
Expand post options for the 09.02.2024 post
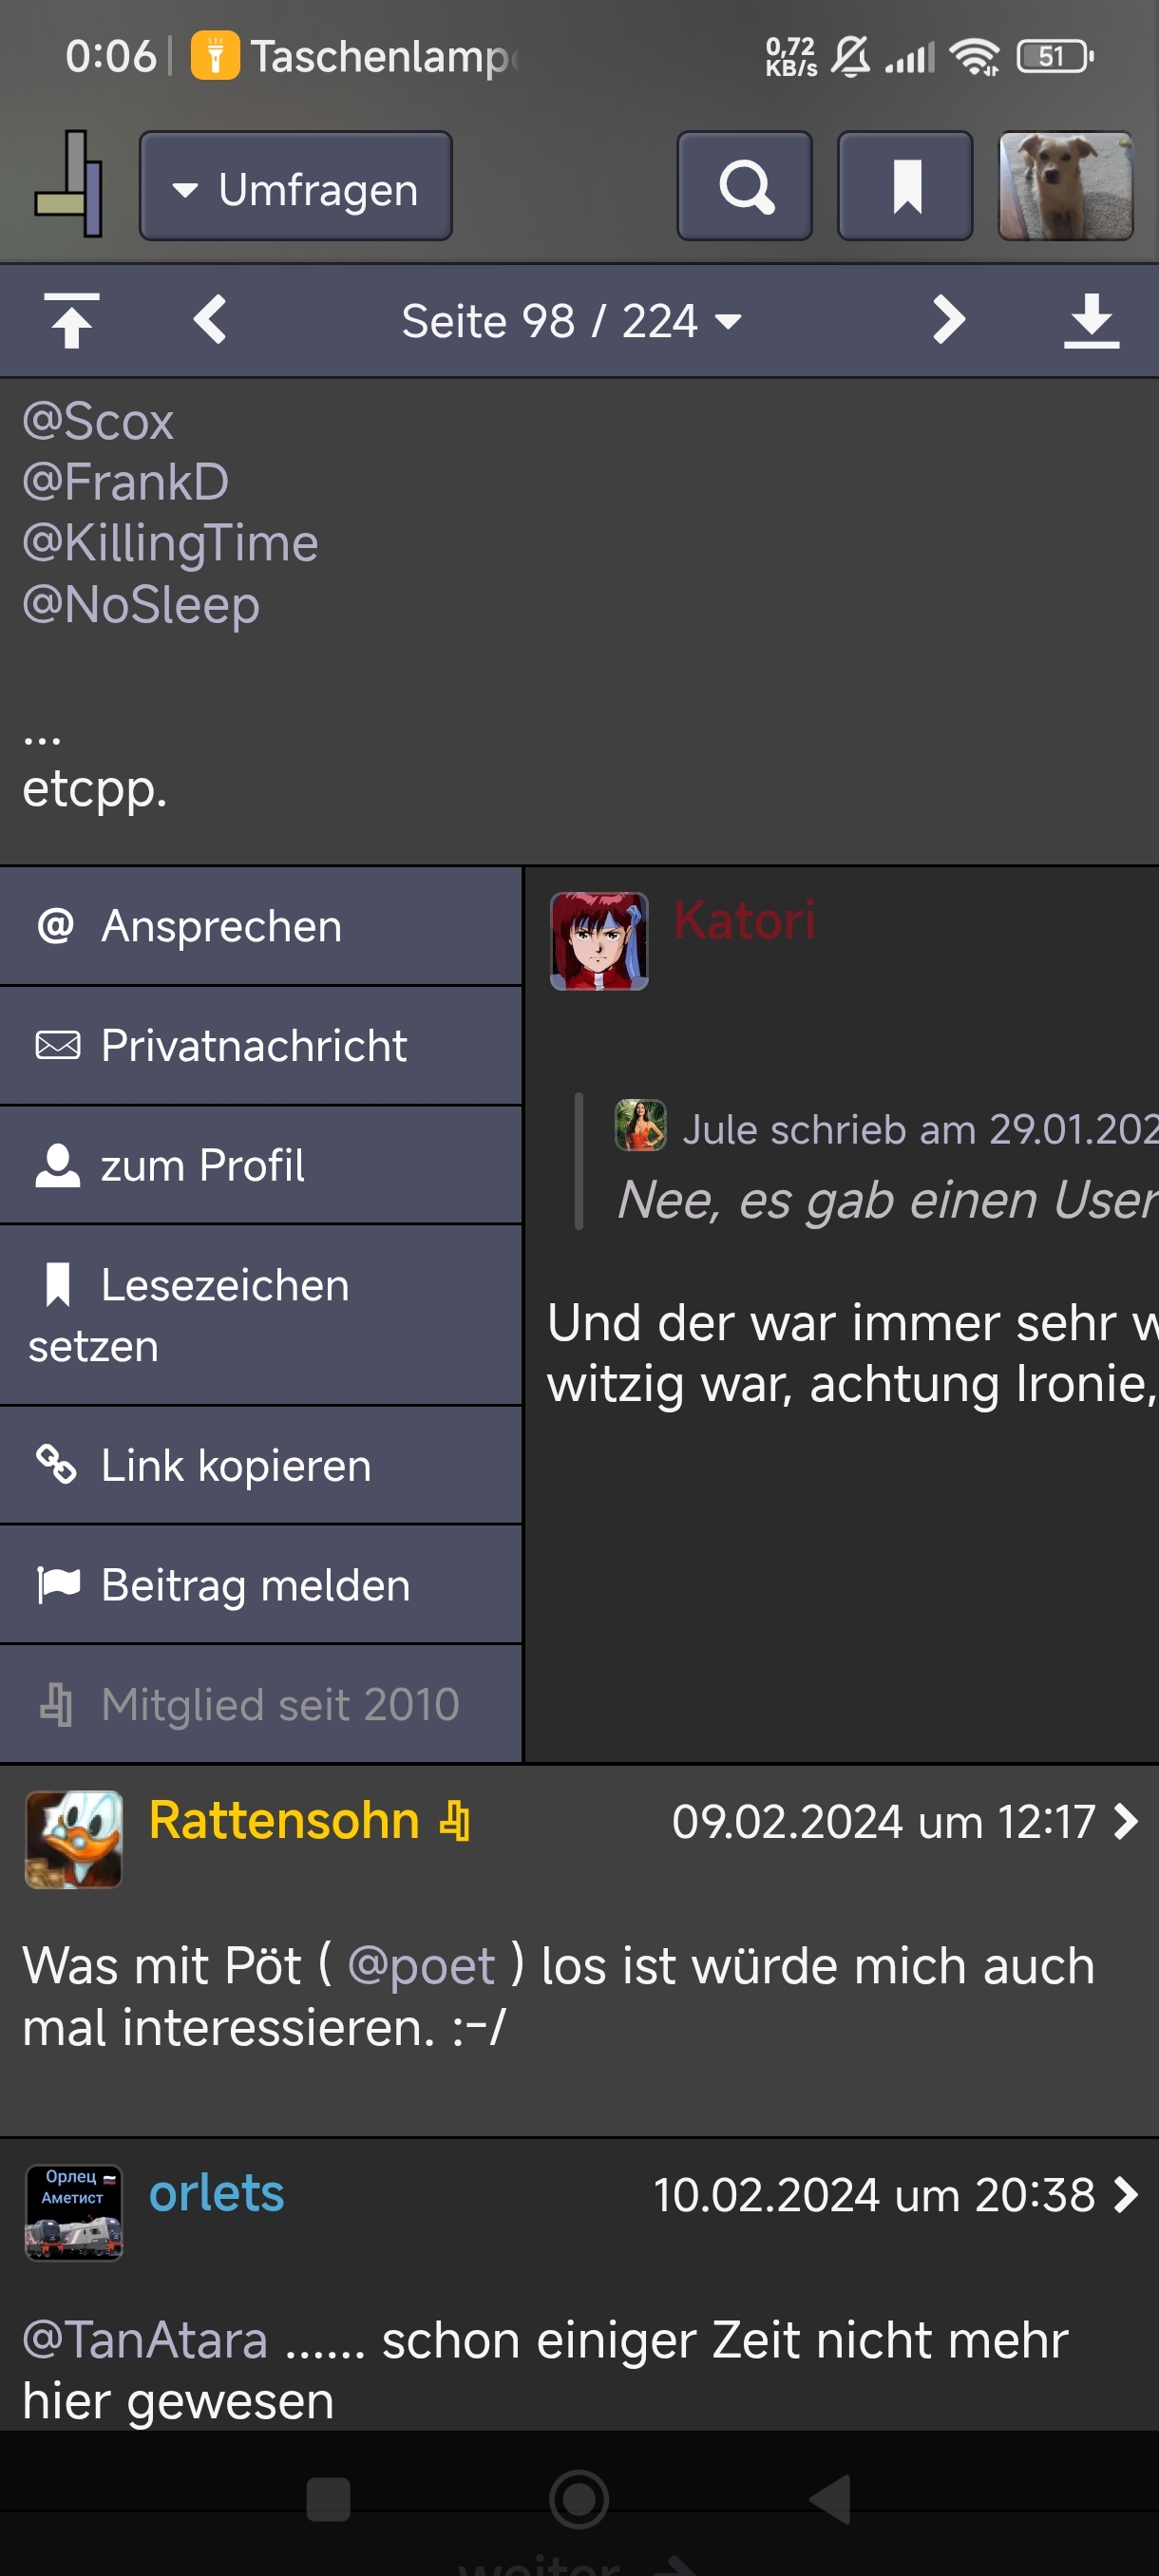(x=1127, y=1821)
